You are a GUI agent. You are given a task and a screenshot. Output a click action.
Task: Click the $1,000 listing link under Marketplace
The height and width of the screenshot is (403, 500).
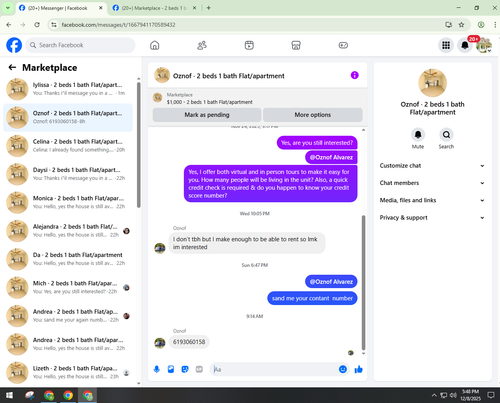tap(209, 102)
